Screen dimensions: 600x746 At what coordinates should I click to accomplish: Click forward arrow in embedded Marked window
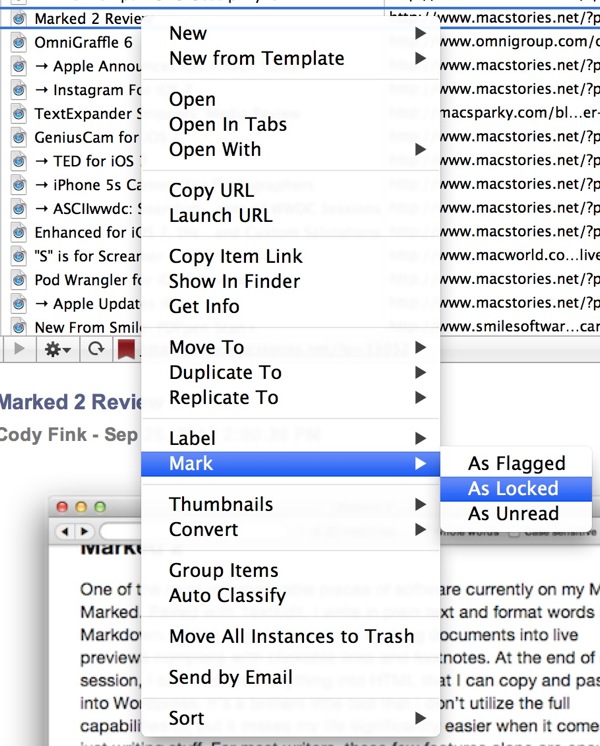84,531
